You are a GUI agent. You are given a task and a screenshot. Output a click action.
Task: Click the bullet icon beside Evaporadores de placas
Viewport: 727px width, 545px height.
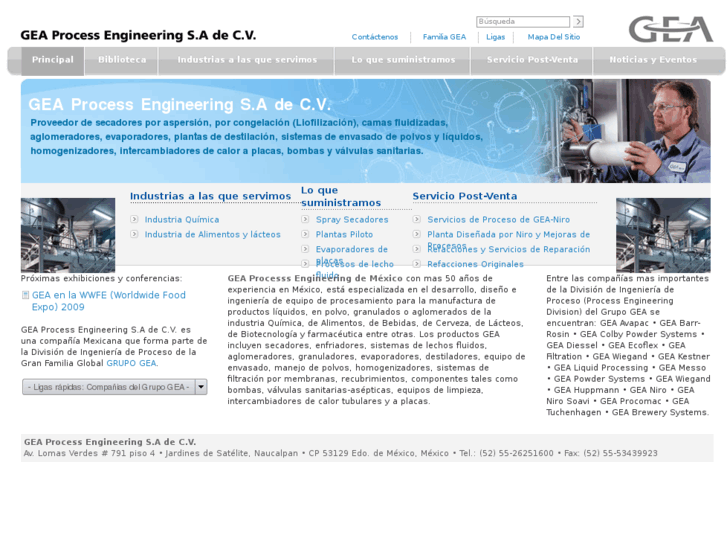[305, 249]
